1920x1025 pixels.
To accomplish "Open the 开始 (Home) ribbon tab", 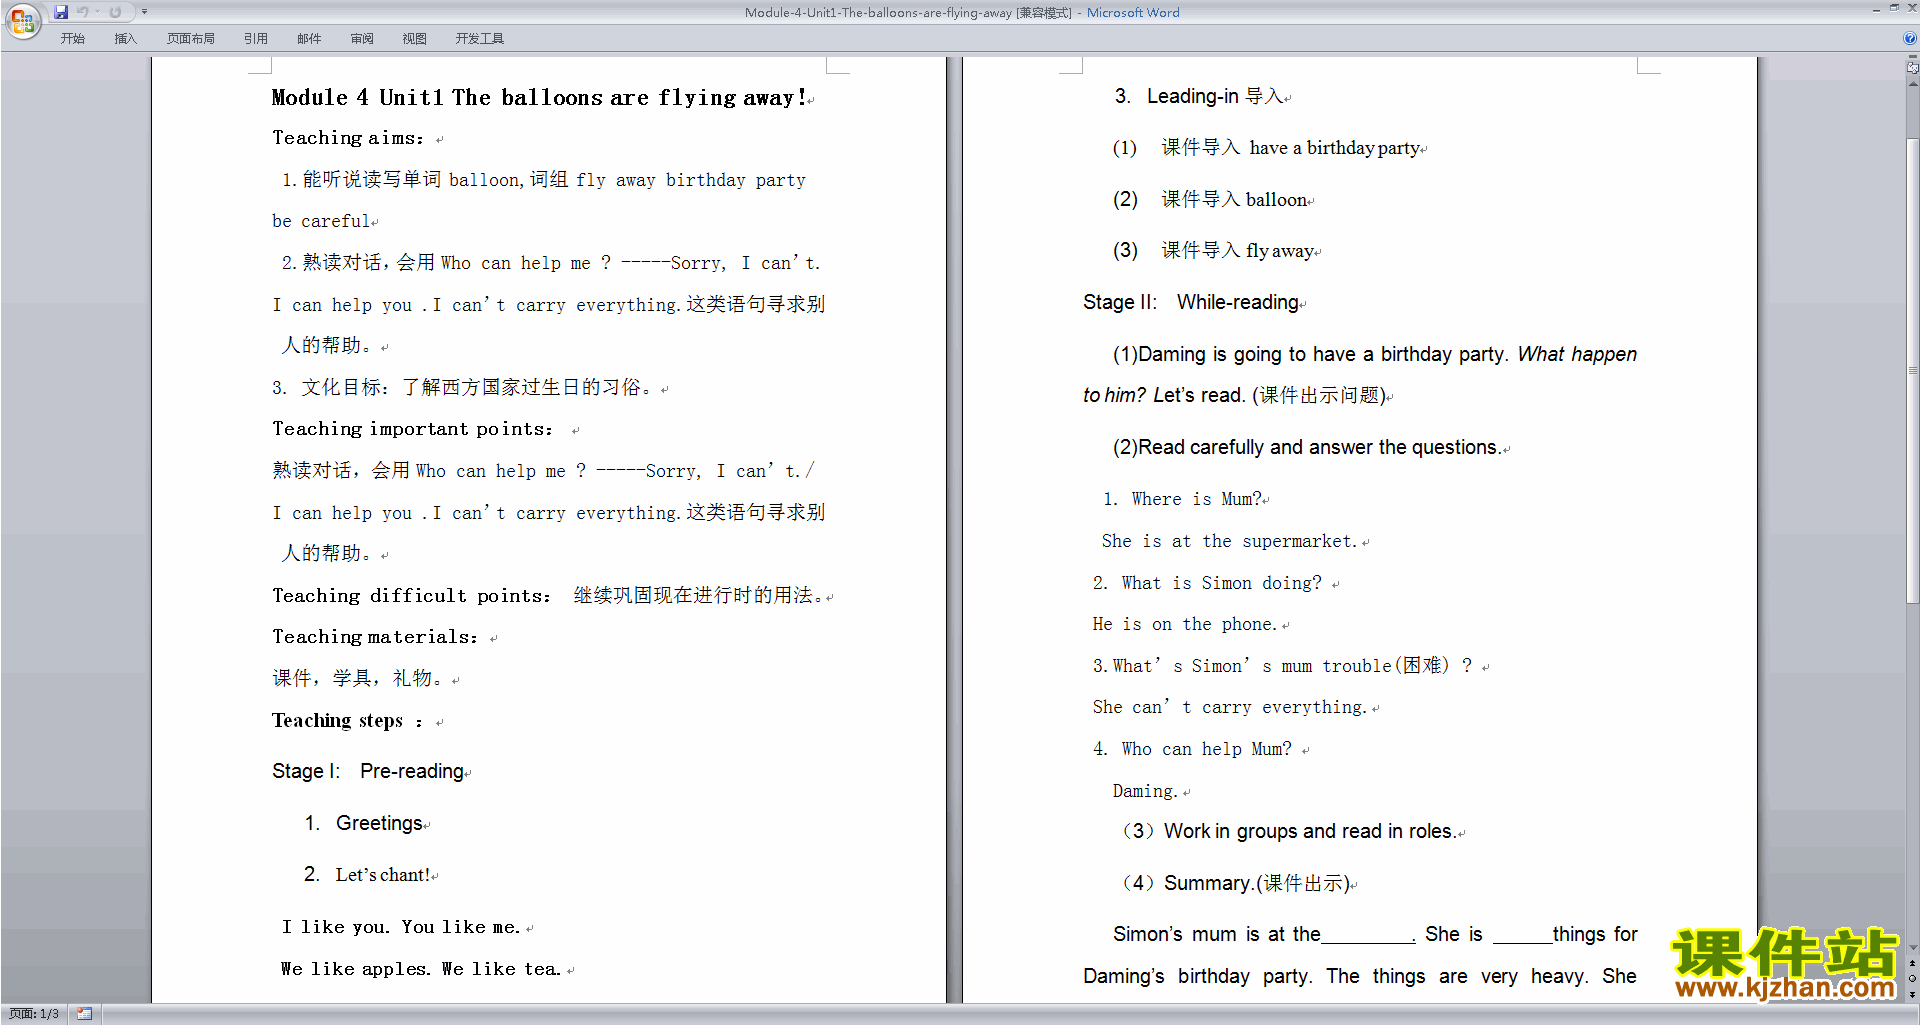I will 72,39.
